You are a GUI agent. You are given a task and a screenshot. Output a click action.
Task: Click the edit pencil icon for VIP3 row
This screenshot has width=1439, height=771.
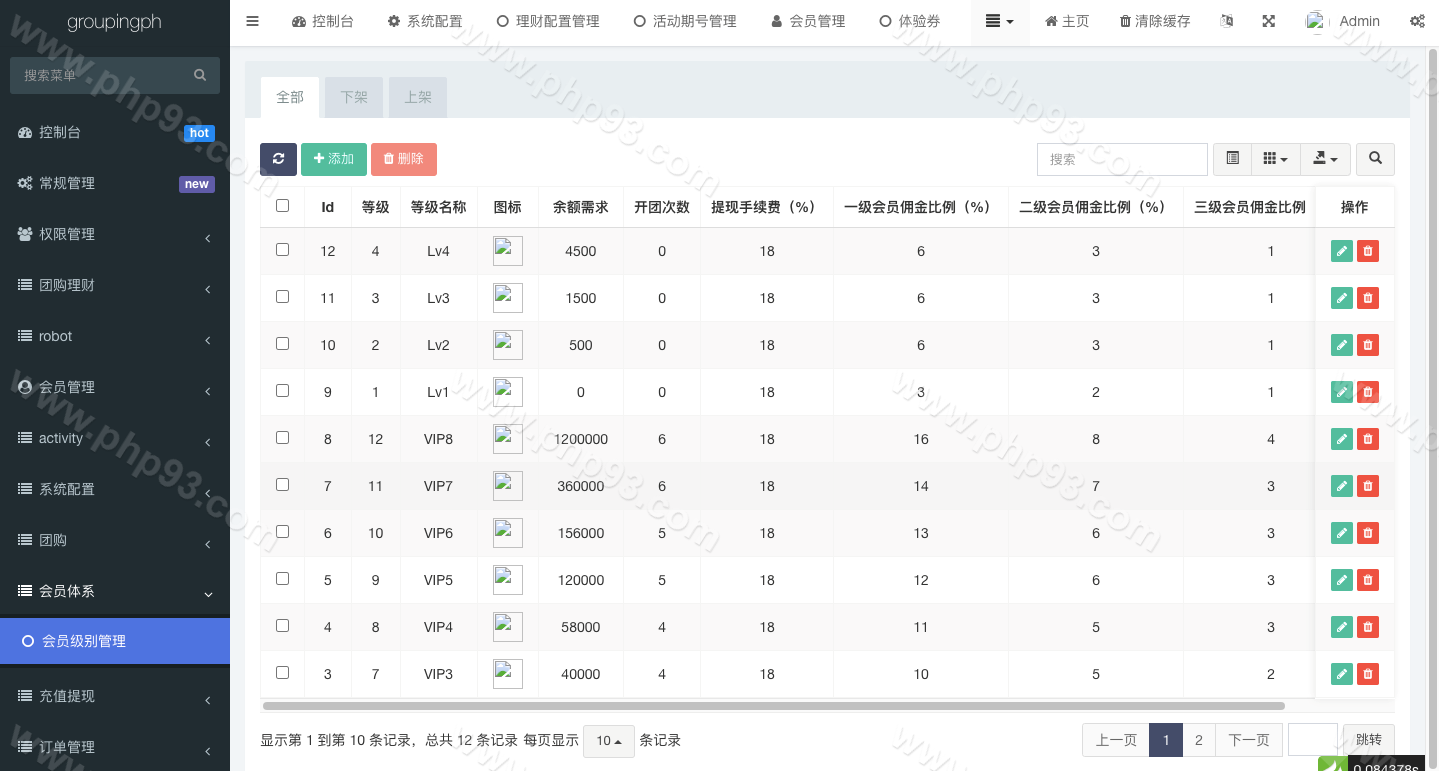[1341, 674]
